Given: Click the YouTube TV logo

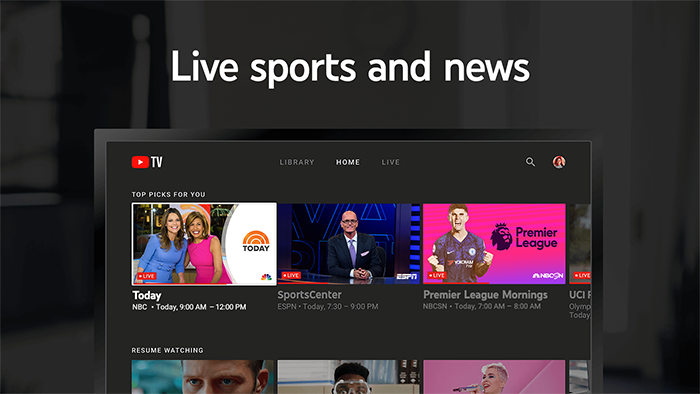Looking at the screenshot, I should coord(147,162).
